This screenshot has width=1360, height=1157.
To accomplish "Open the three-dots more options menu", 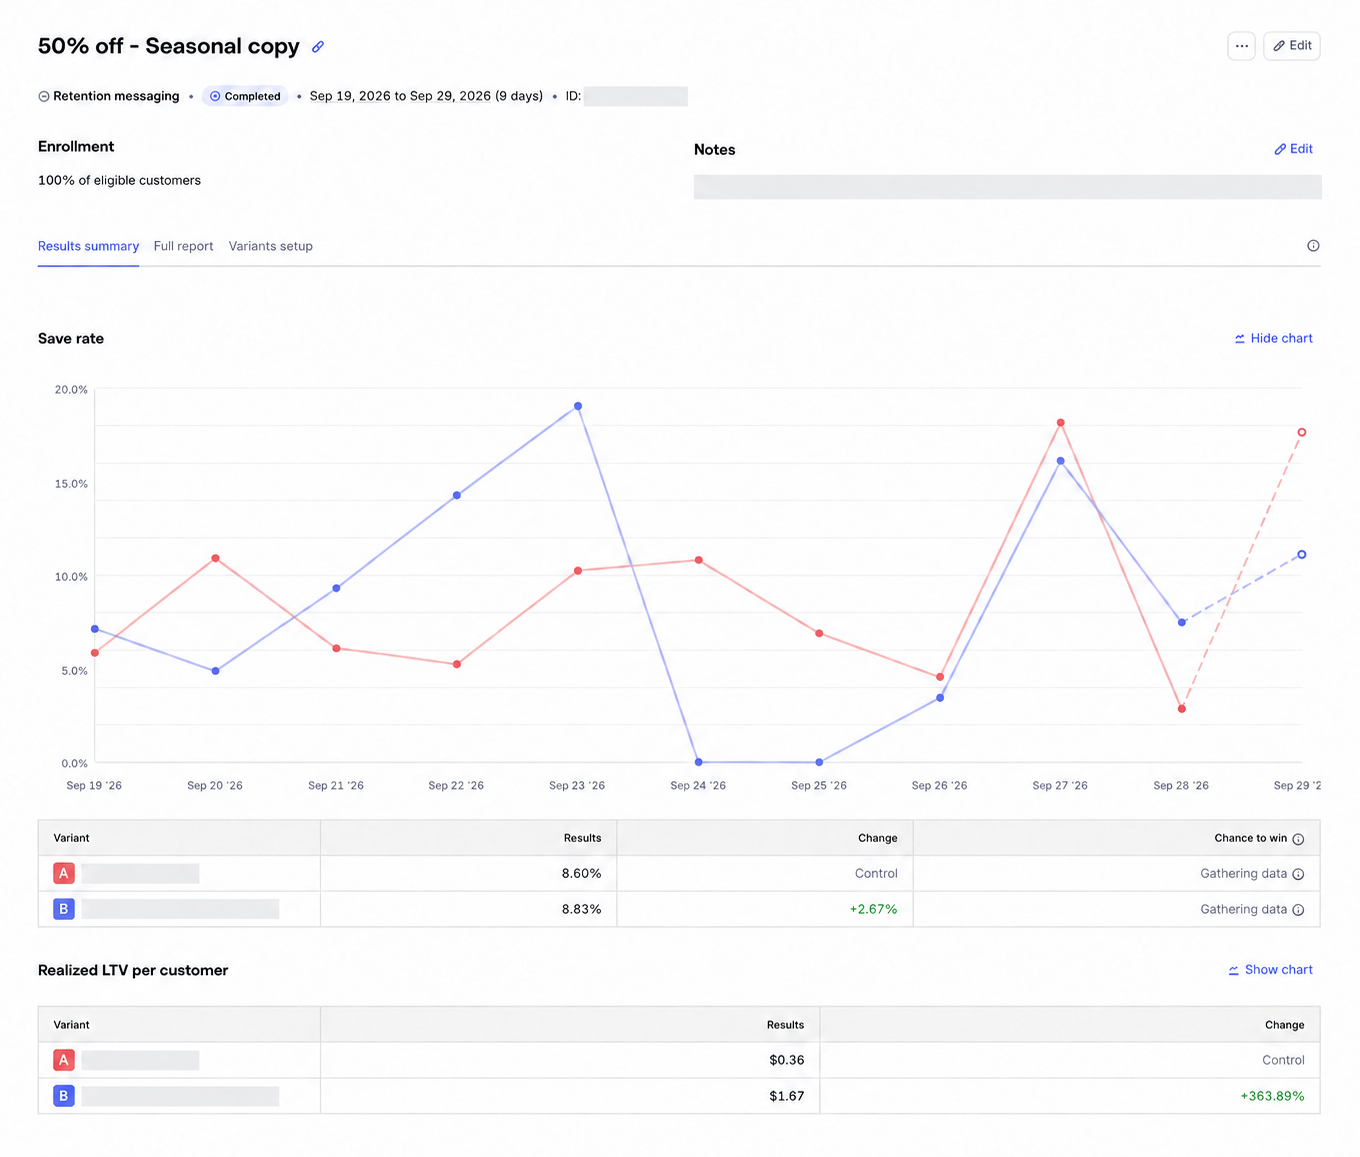I will 1241,46.
